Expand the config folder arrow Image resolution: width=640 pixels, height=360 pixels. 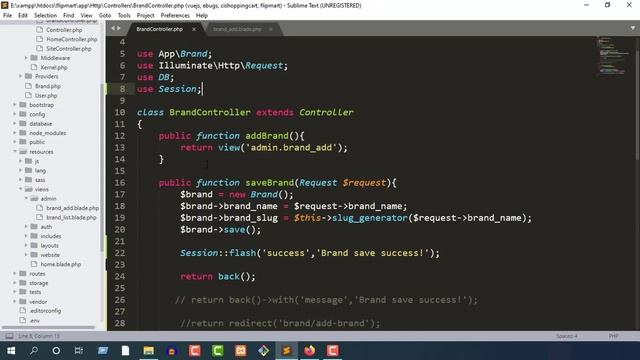tap(15, 114)
